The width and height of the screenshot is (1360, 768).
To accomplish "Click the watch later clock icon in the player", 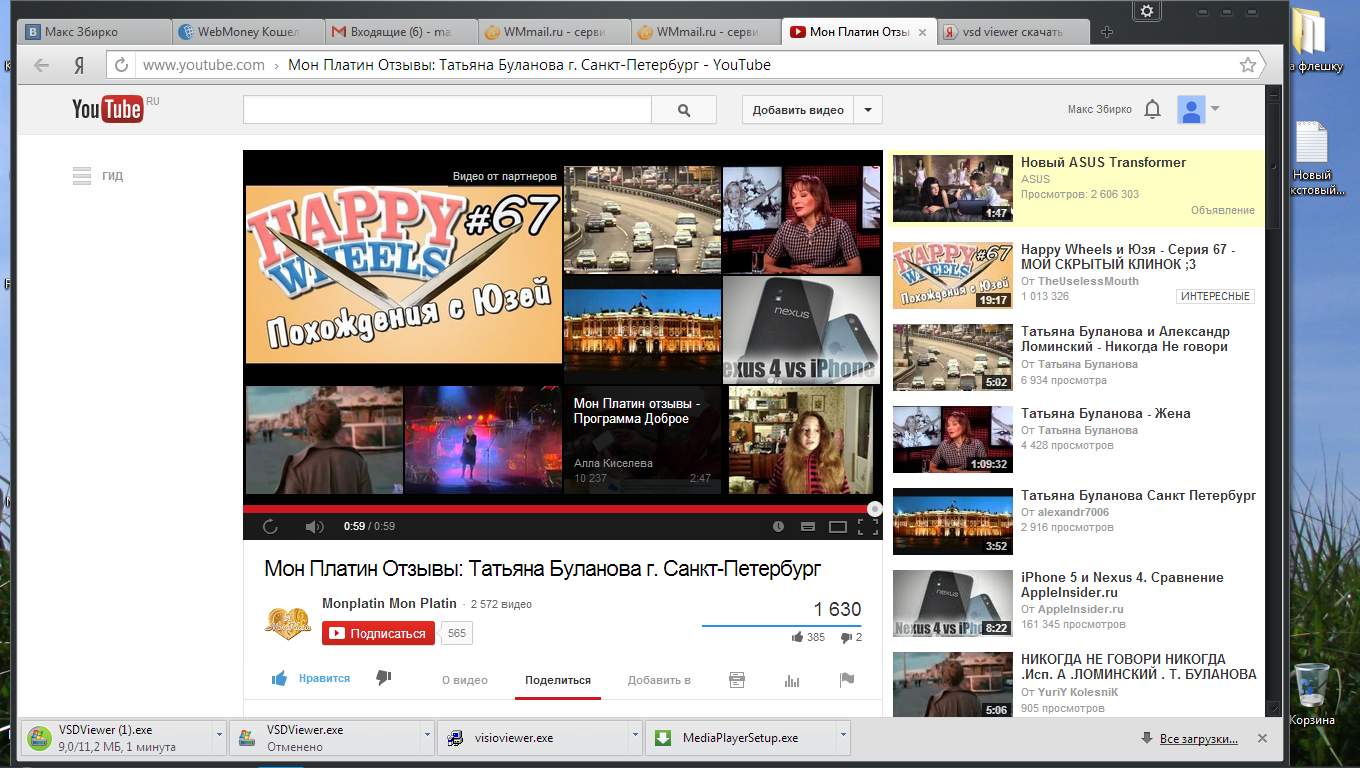I will tap(779, 527).
